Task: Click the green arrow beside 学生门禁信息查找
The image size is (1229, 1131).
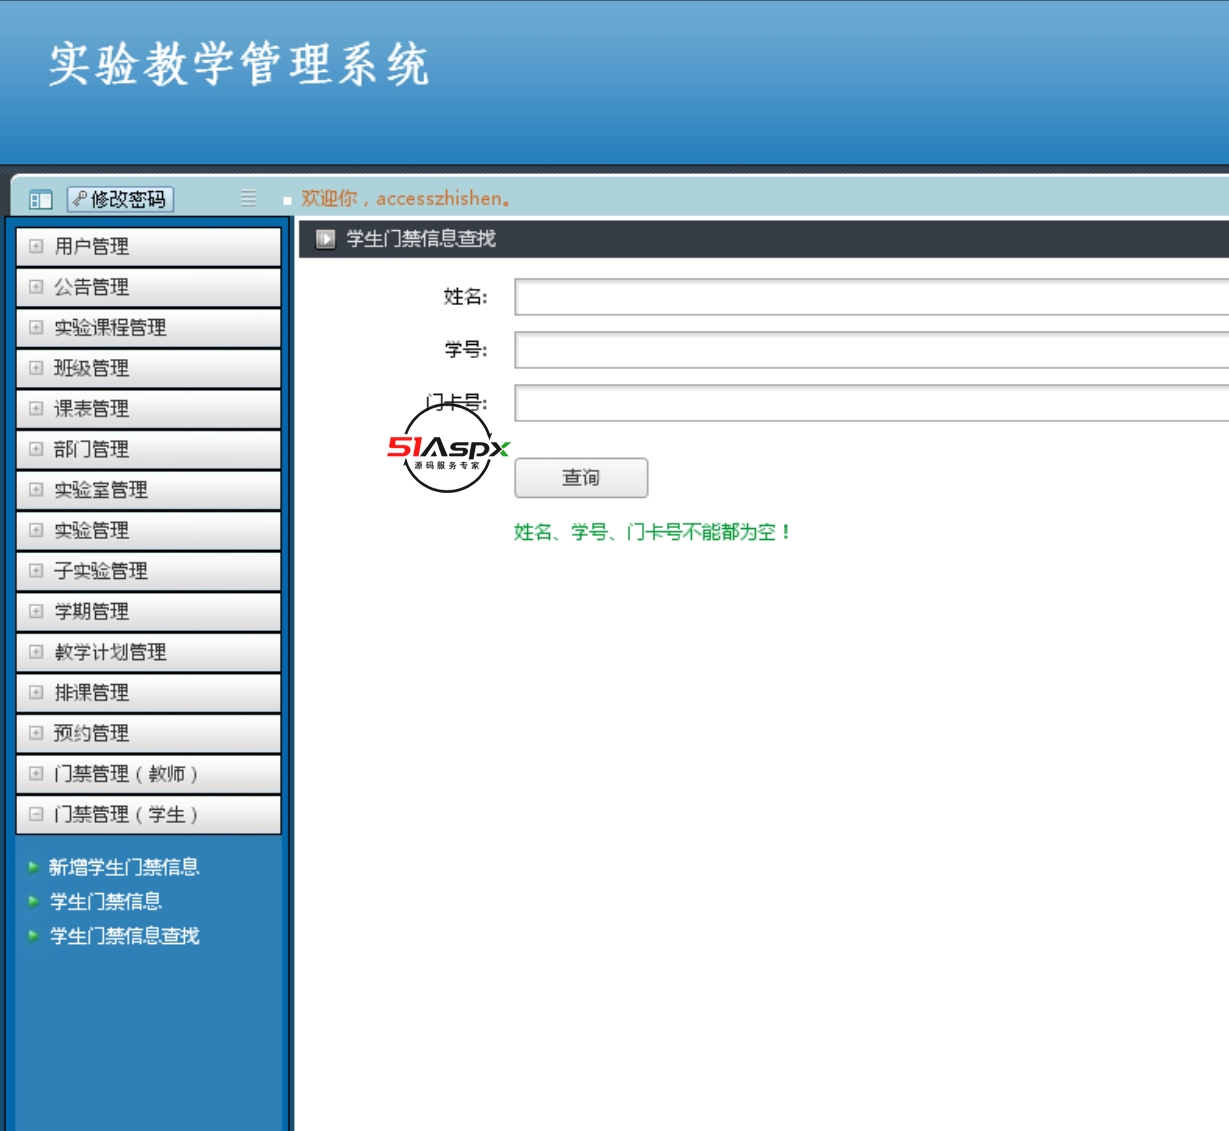Action: click(x=34, y=936)
